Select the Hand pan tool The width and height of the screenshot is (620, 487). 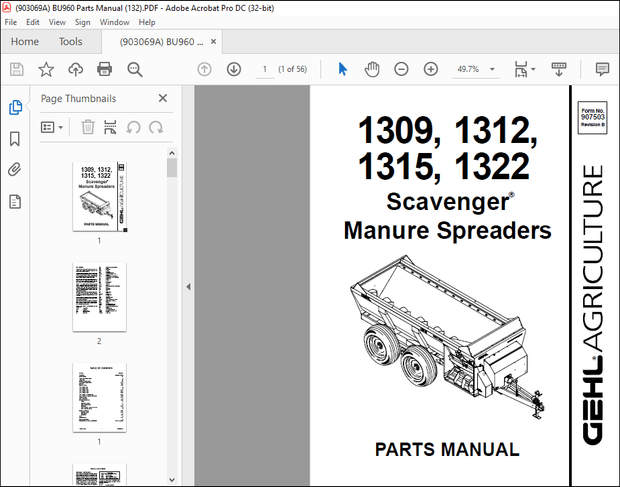(x=372, y=69)
